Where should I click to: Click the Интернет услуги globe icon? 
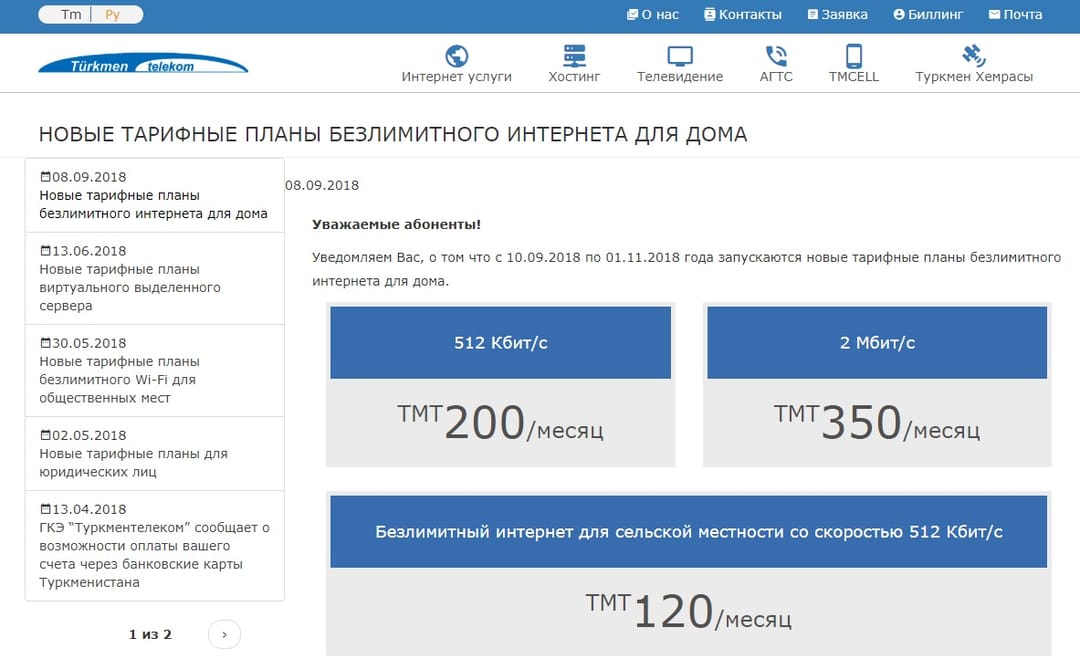457,55
